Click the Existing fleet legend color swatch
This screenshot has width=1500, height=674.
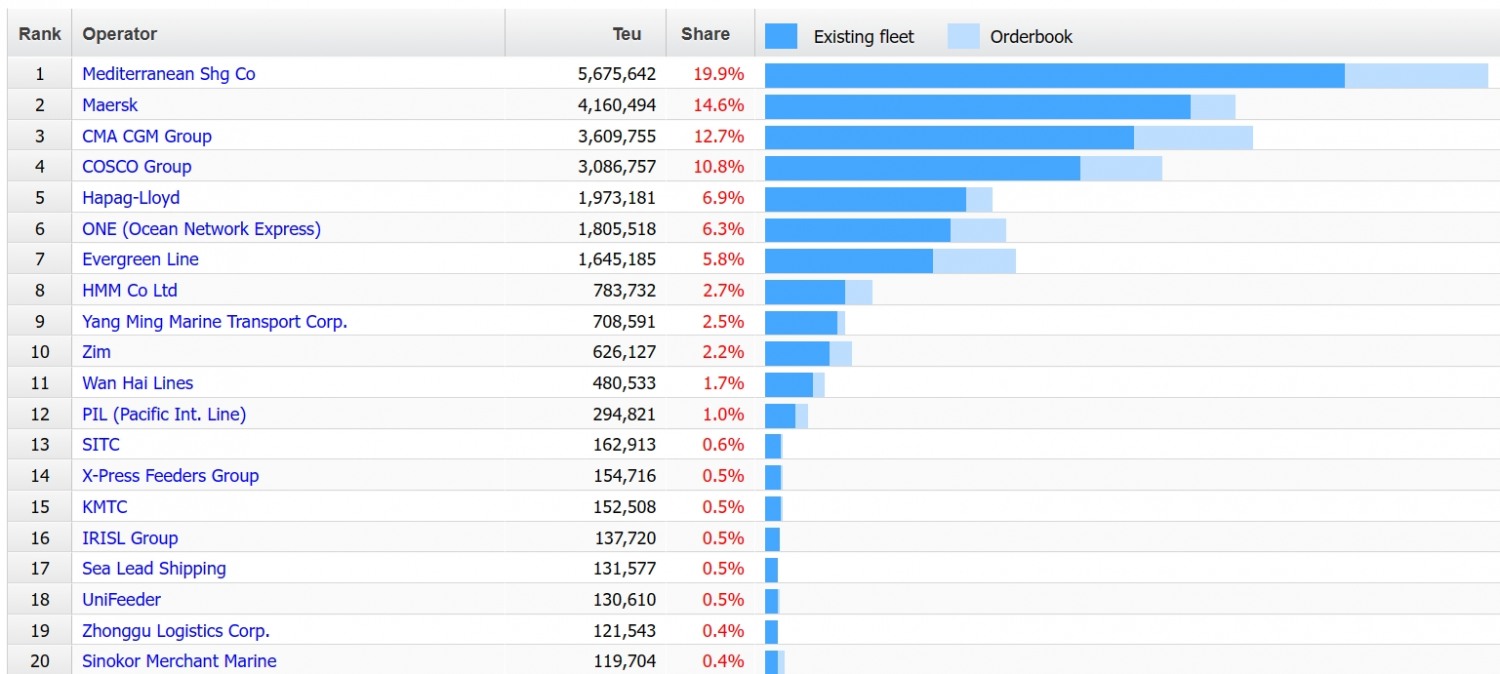(781, 36)
